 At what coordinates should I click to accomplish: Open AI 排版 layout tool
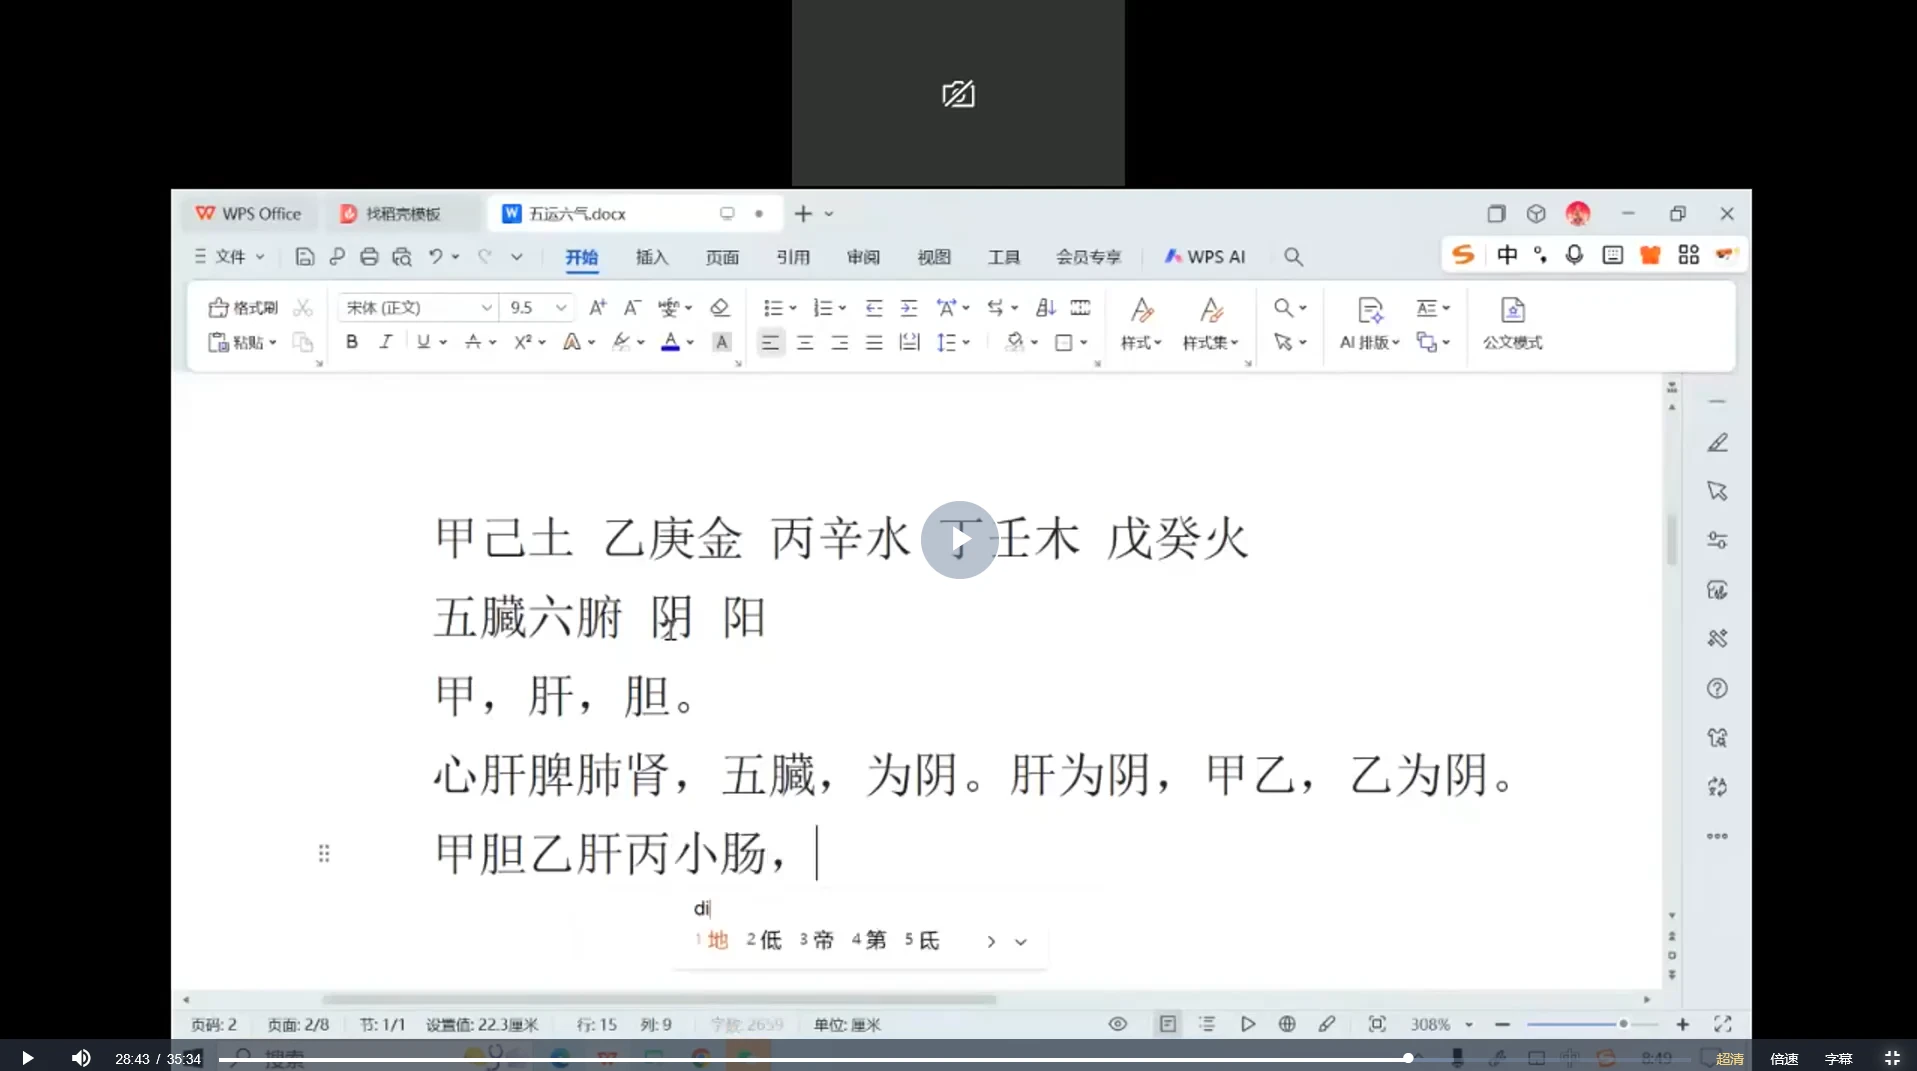click(1369, 323)
